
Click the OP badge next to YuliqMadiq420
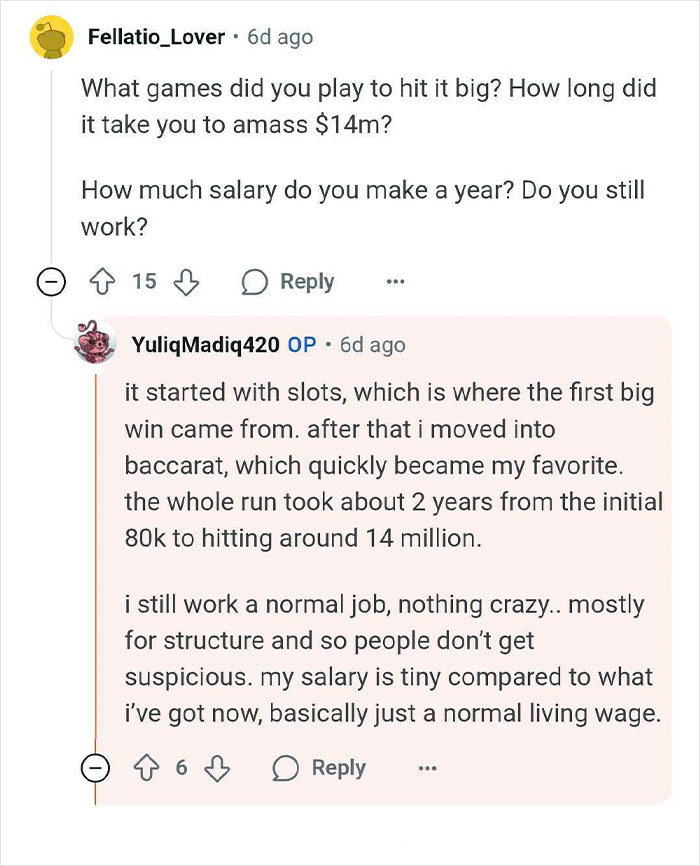point(303,345)
